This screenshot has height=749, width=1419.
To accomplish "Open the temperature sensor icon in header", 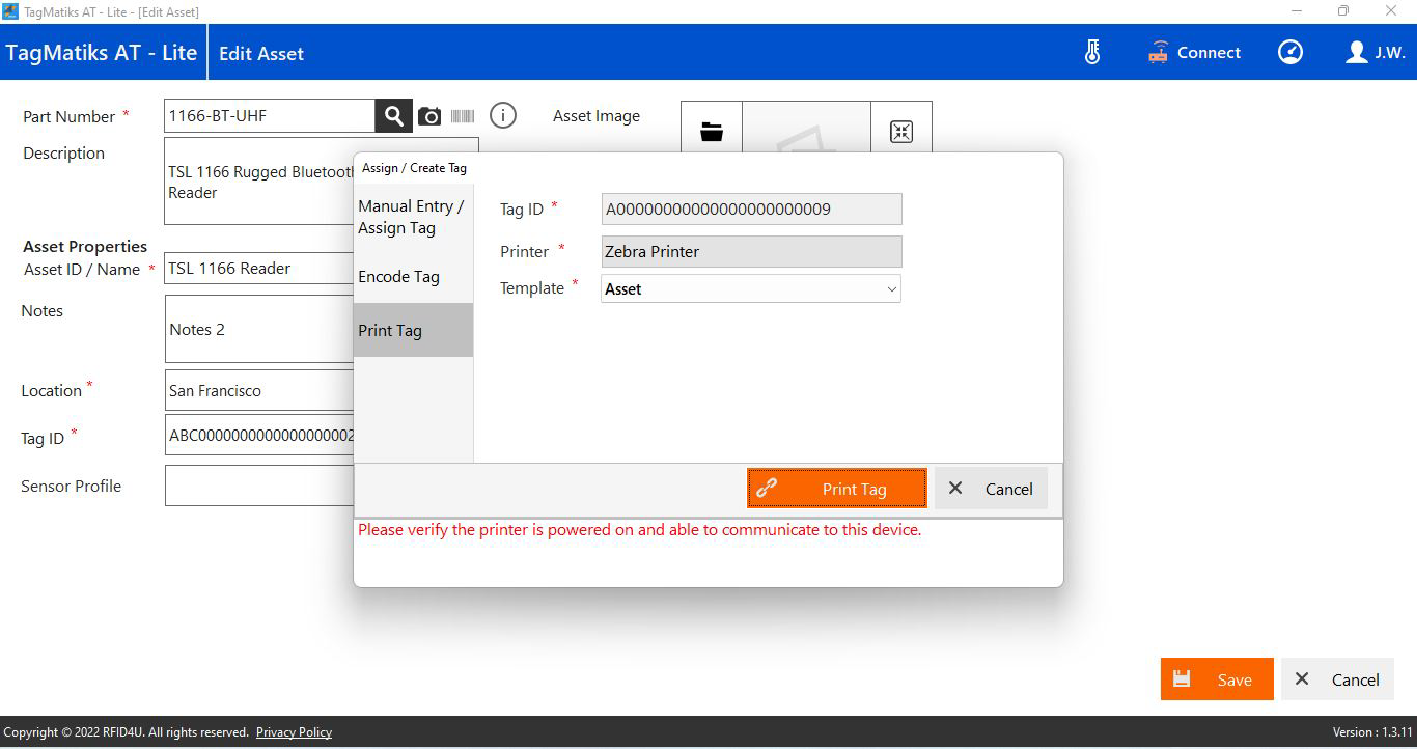I will (1092, 52).
